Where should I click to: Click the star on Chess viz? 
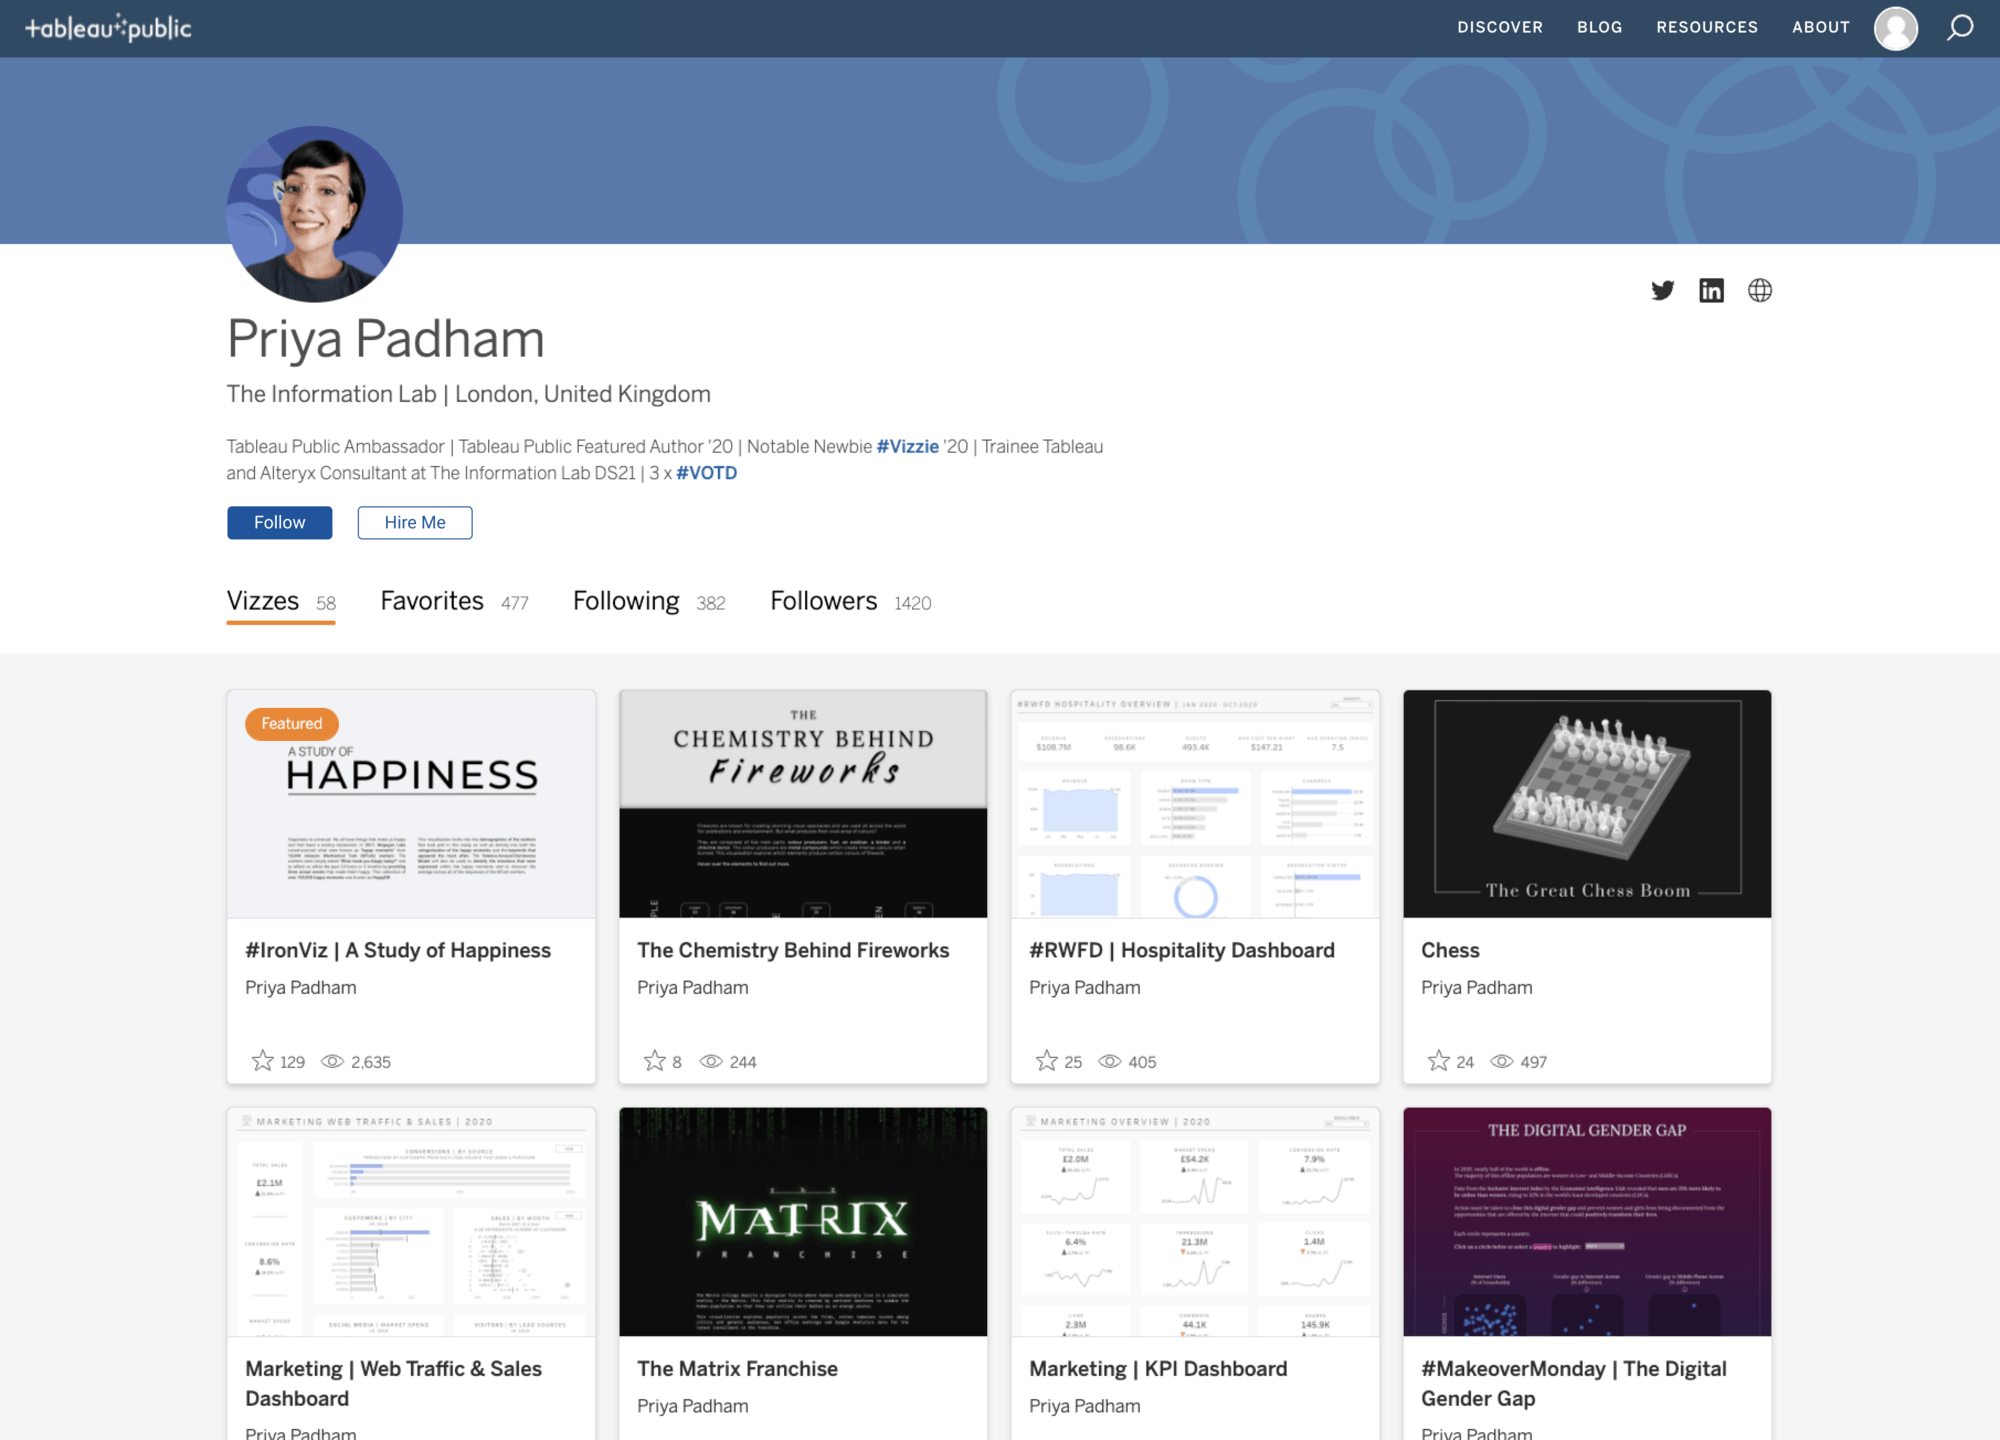1439,1061
